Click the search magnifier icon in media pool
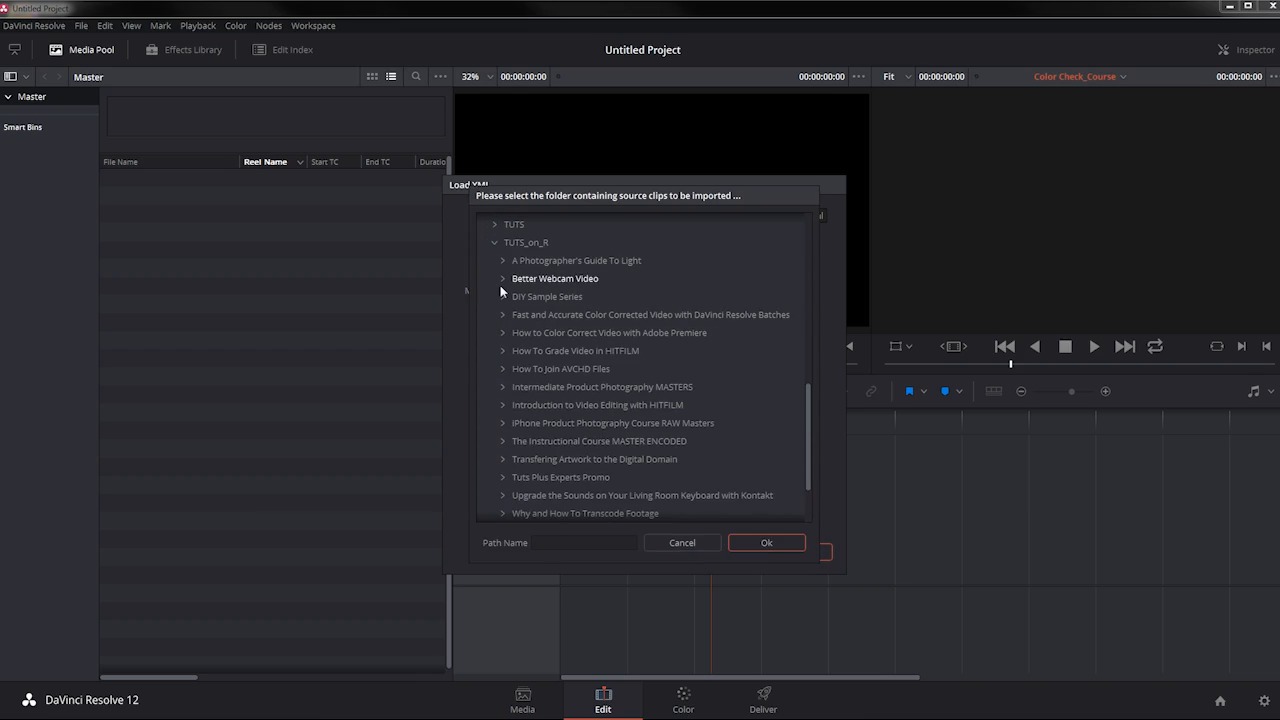Screen dimensions: 1280x720 [x=416, y=77]
